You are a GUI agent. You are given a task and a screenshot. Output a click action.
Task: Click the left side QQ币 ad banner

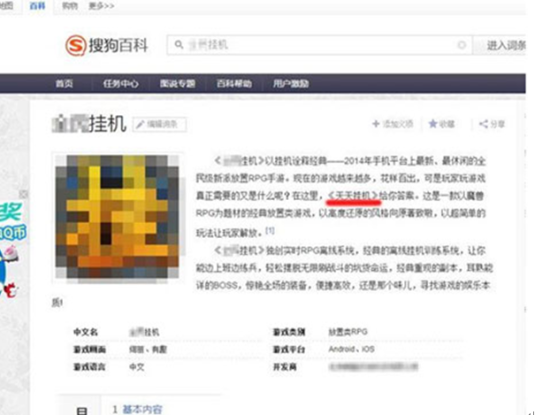pos(13,249)
